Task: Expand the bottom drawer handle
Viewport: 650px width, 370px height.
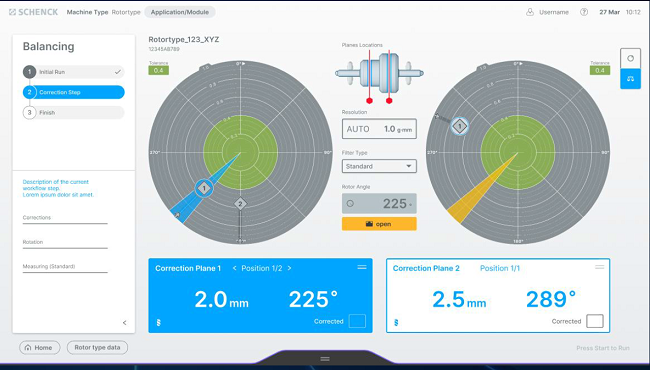Action: click(x=325, y=359)
